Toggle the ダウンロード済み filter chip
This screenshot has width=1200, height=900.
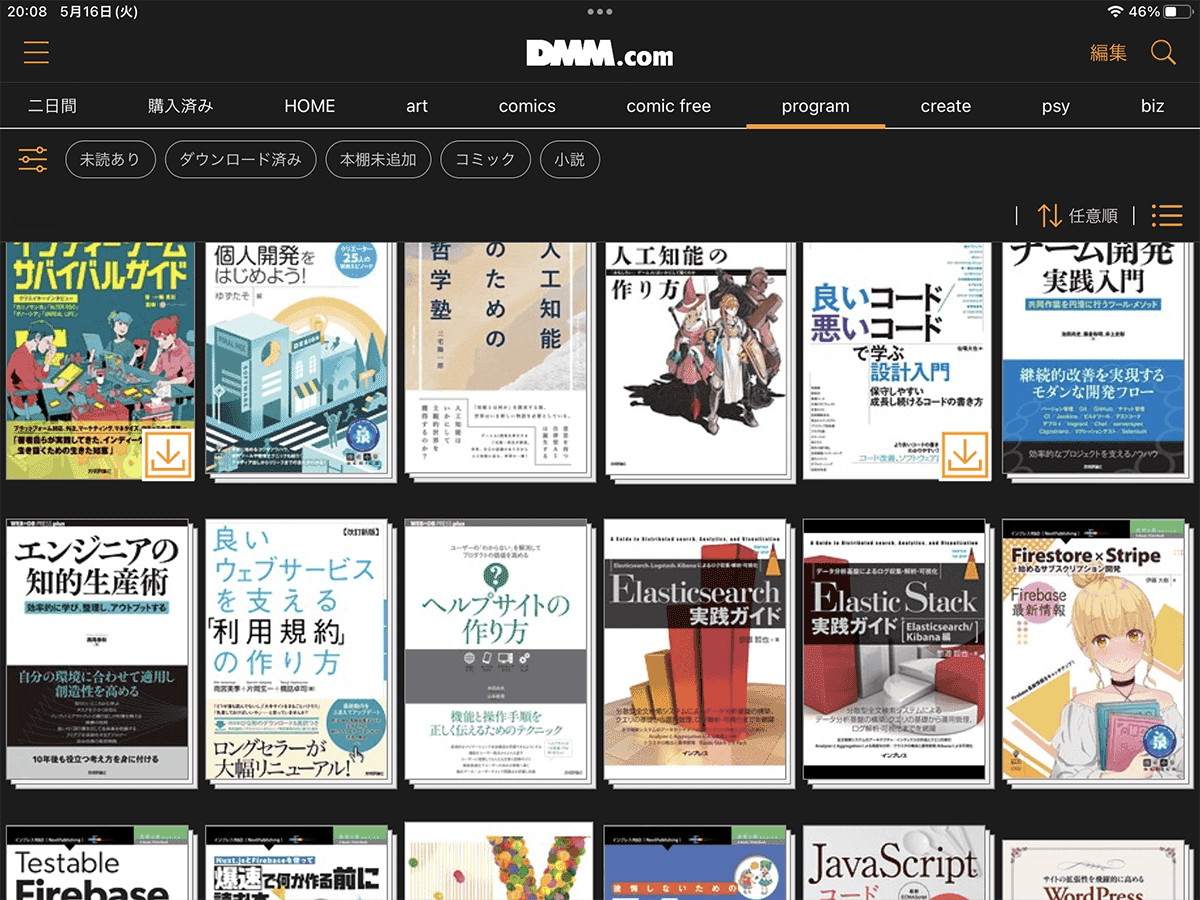coord(241,159)
